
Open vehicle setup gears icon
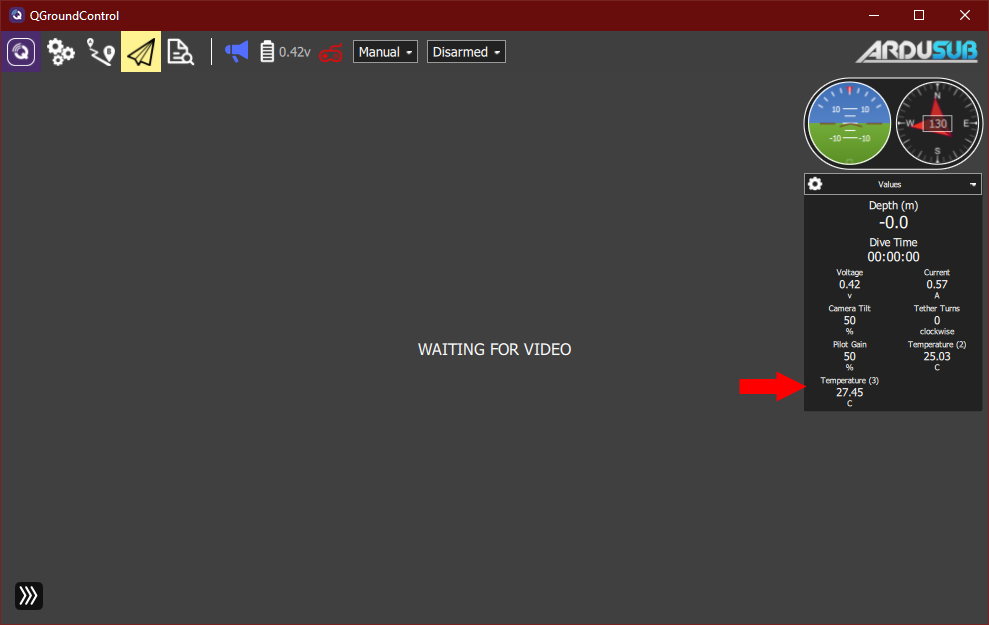[x=61, y=52]
